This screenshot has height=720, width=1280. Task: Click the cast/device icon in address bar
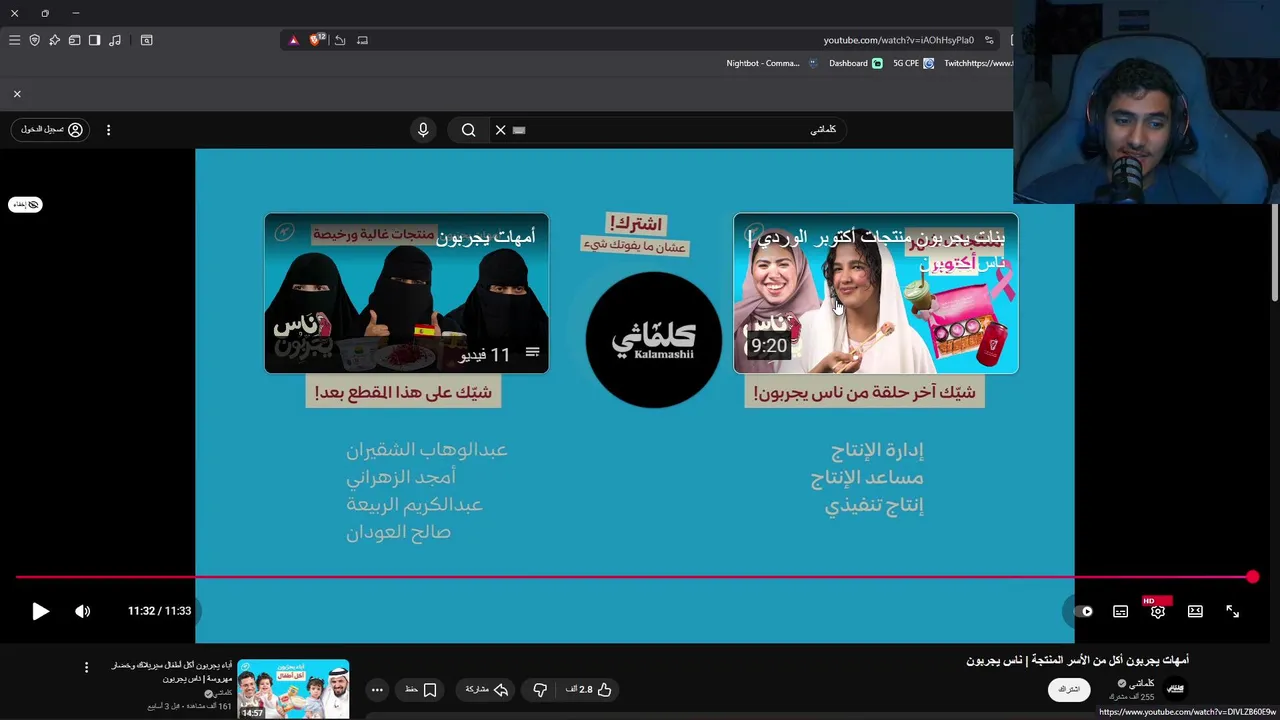click(362, 40)
